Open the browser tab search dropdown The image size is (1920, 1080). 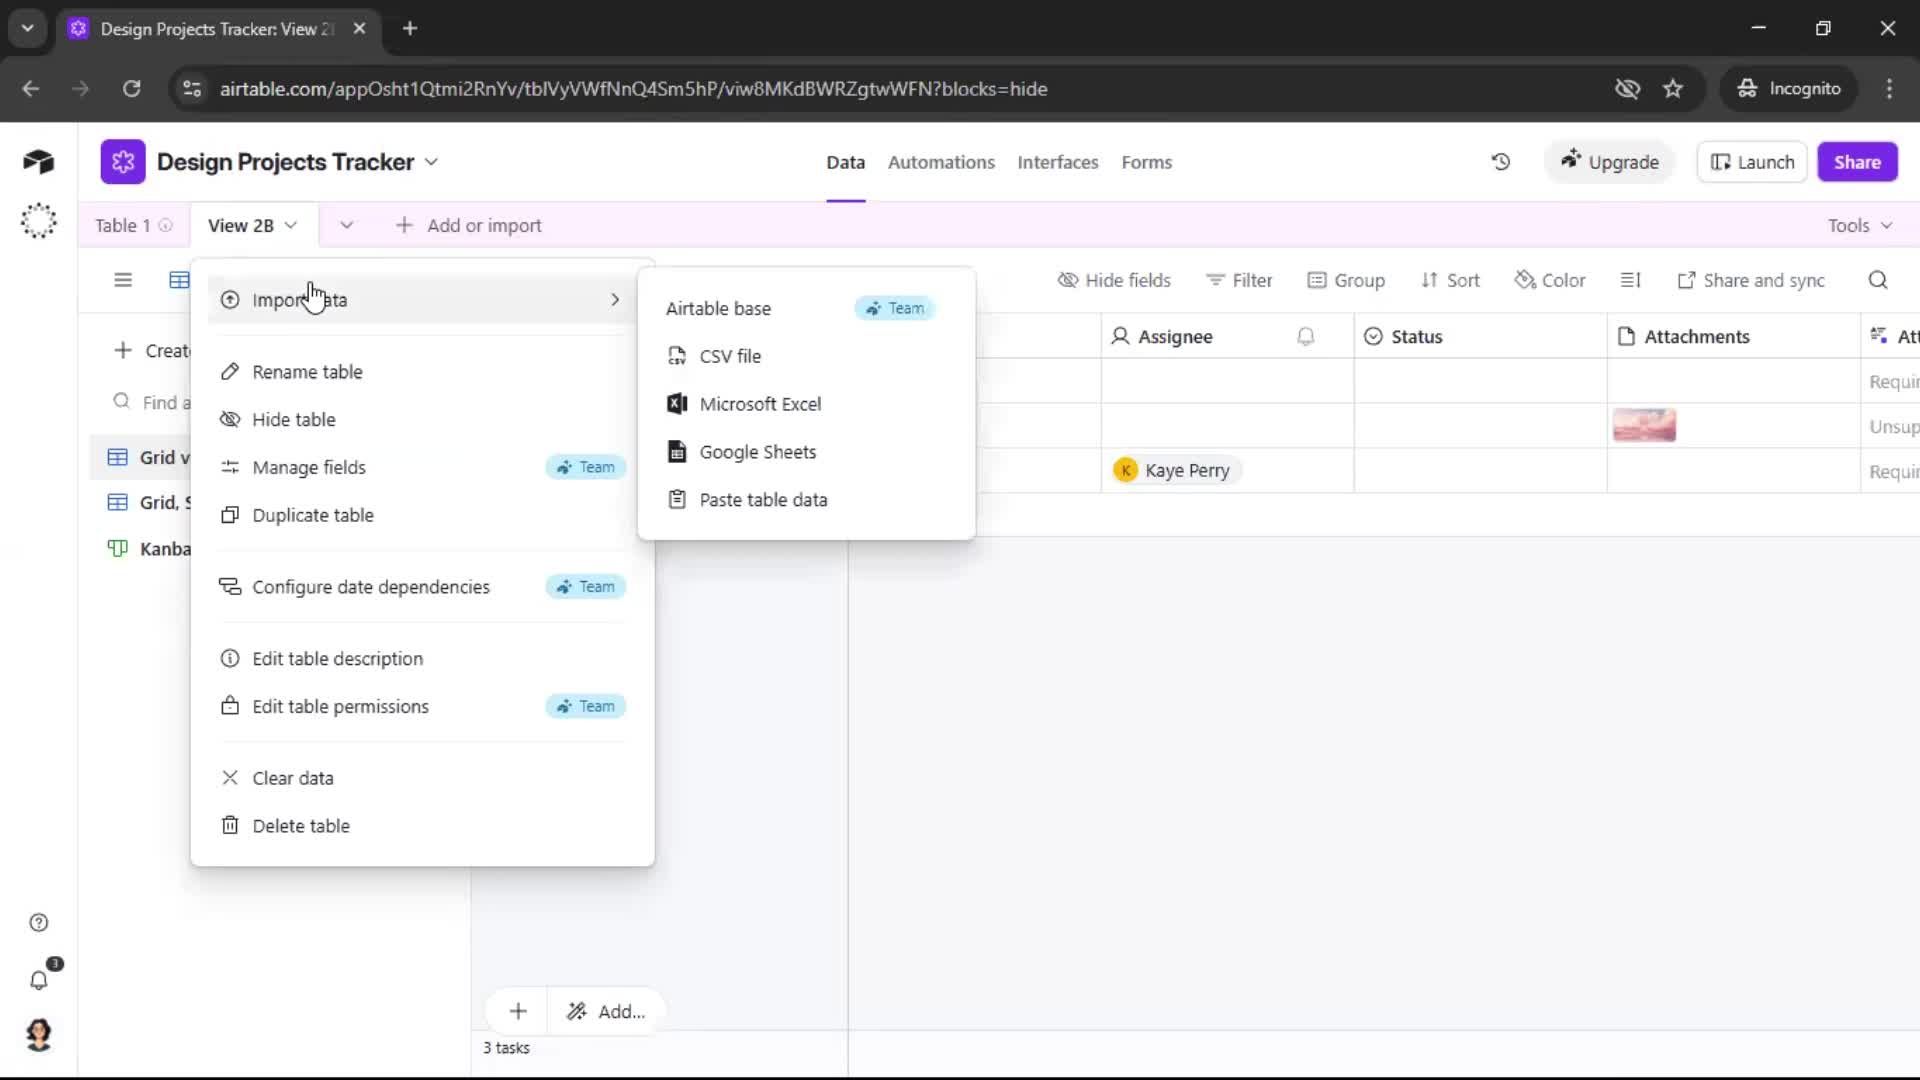tap(28, 29)
